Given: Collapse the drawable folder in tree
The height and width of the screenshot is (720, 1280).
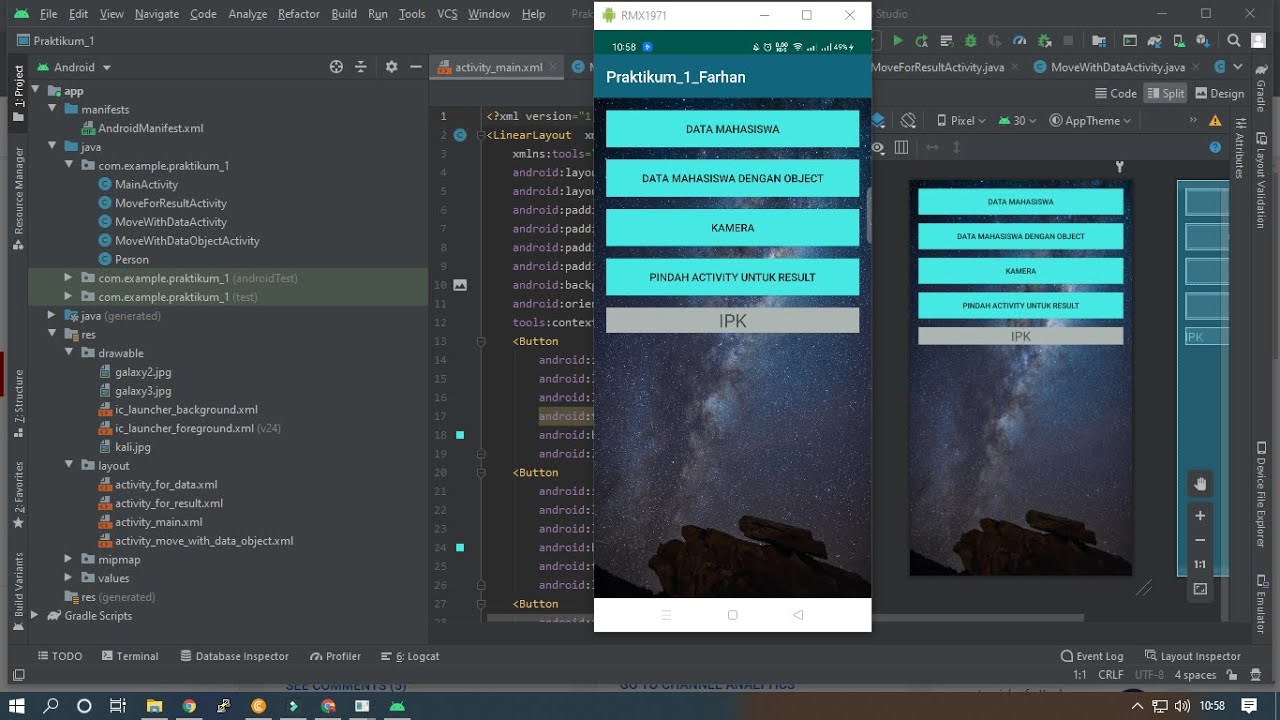Looking at the screenshot, I should click(69, 353).
